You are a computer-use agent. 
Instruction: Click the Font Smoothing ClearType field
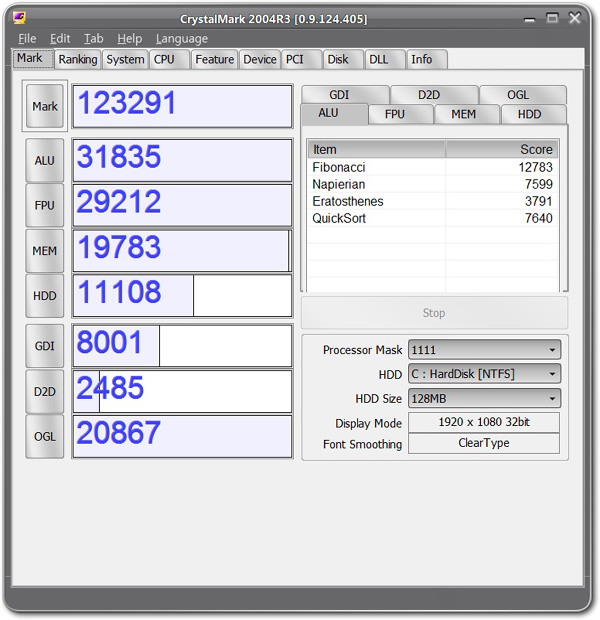tap(484, 443)
